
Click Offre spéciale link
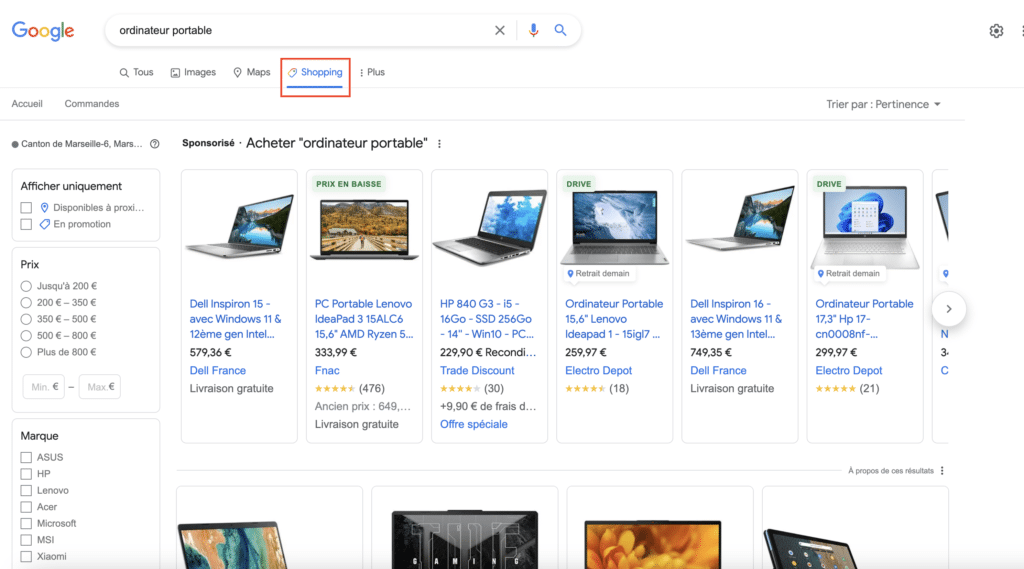point(473,424)
